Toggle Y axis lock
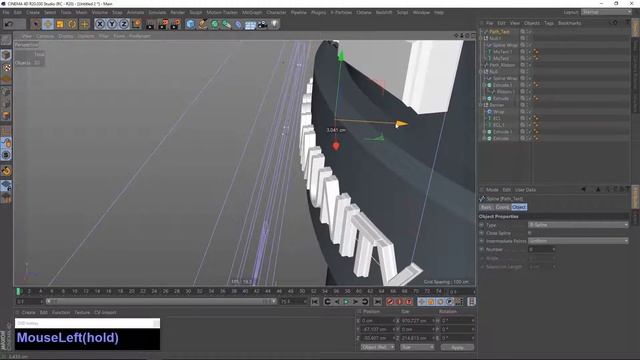640x360 pixels. tap(112, 24)
